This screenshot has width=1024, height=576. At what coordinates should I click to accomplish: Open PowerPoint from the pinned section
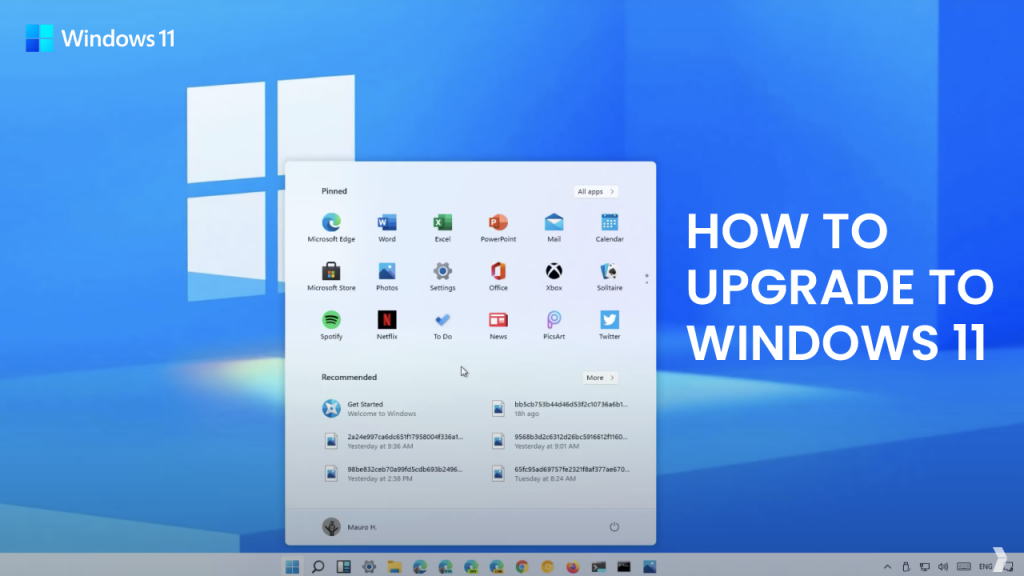498,223
